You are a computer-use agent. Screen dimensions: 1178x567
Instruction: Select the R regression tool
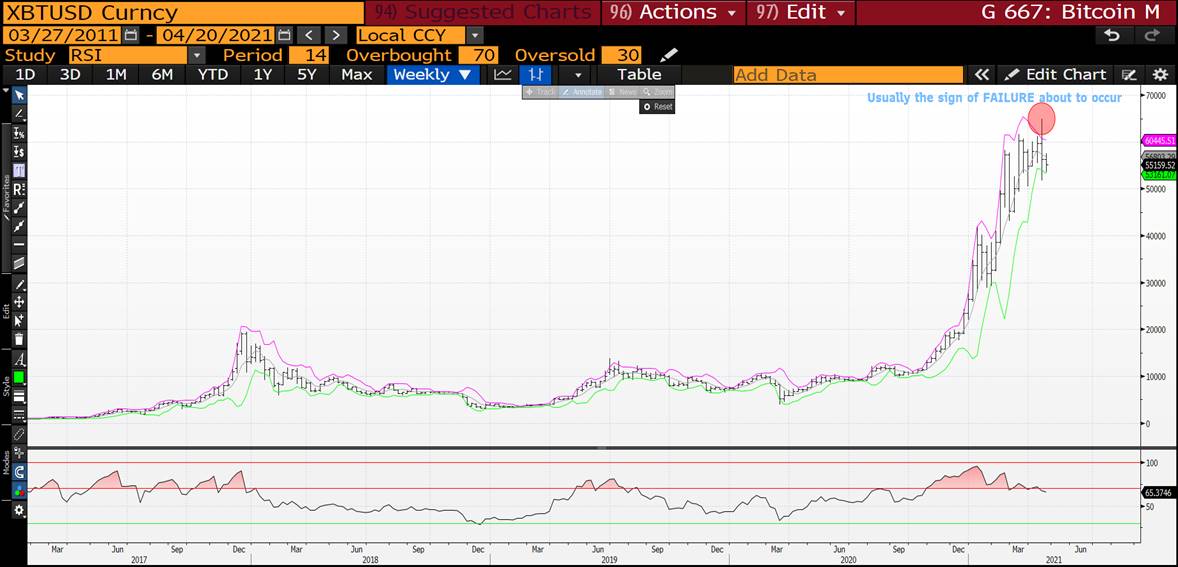click(20, 189)
